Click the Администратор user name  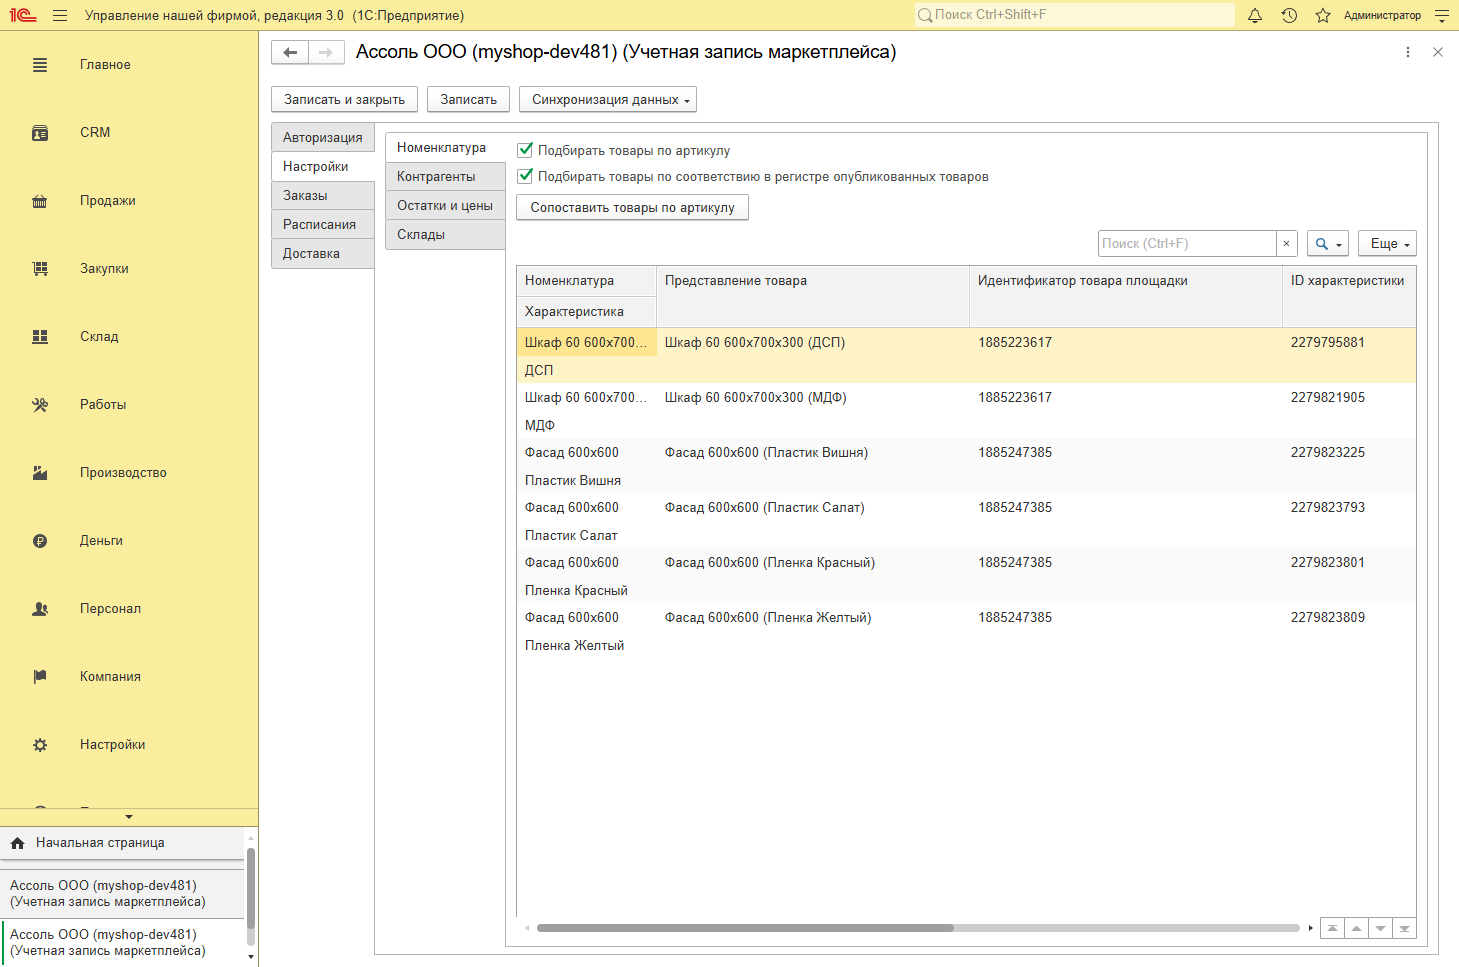coord(1382,16)
